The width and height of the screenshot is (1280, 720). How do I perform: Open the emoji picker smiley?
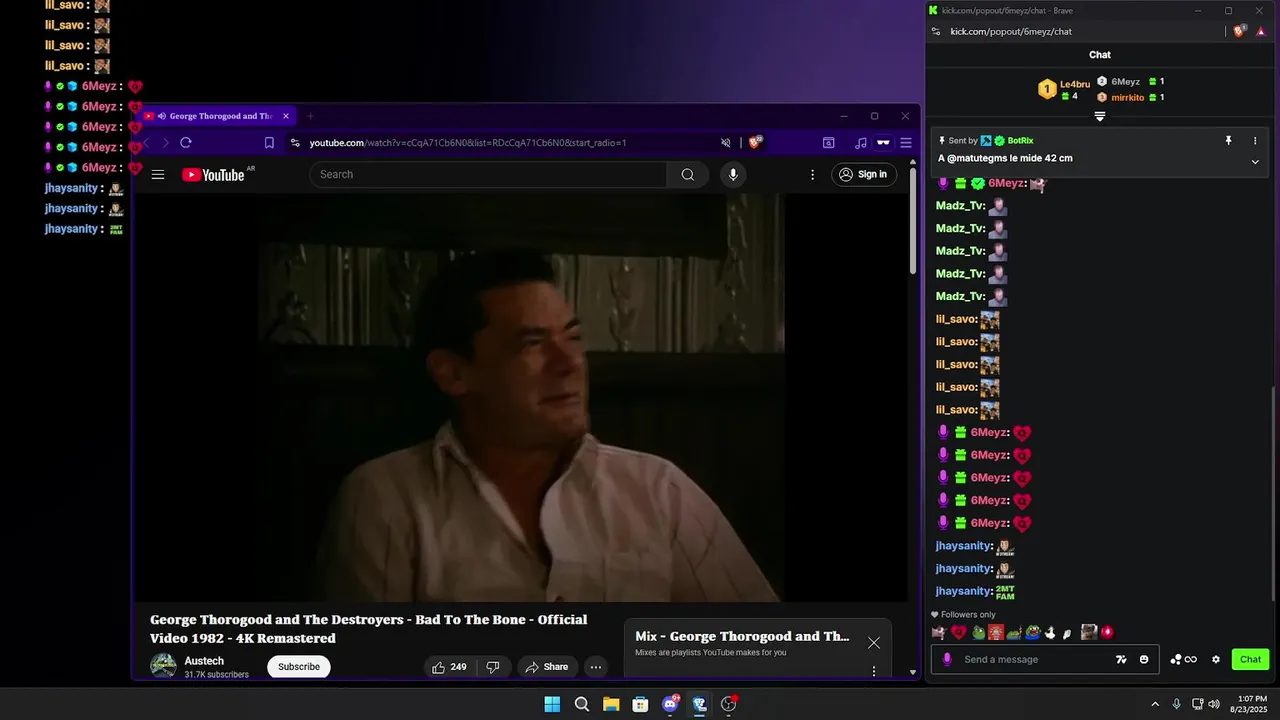[1144, 659]
